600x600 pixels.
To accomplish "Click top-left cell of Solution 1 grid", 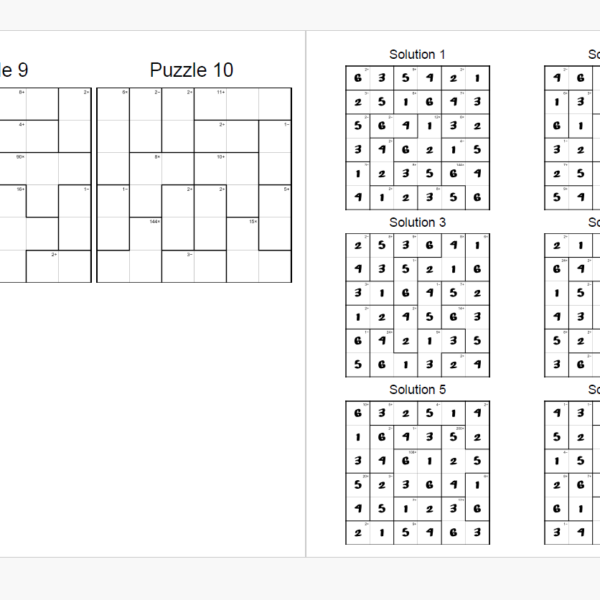I will pos(357,78).
